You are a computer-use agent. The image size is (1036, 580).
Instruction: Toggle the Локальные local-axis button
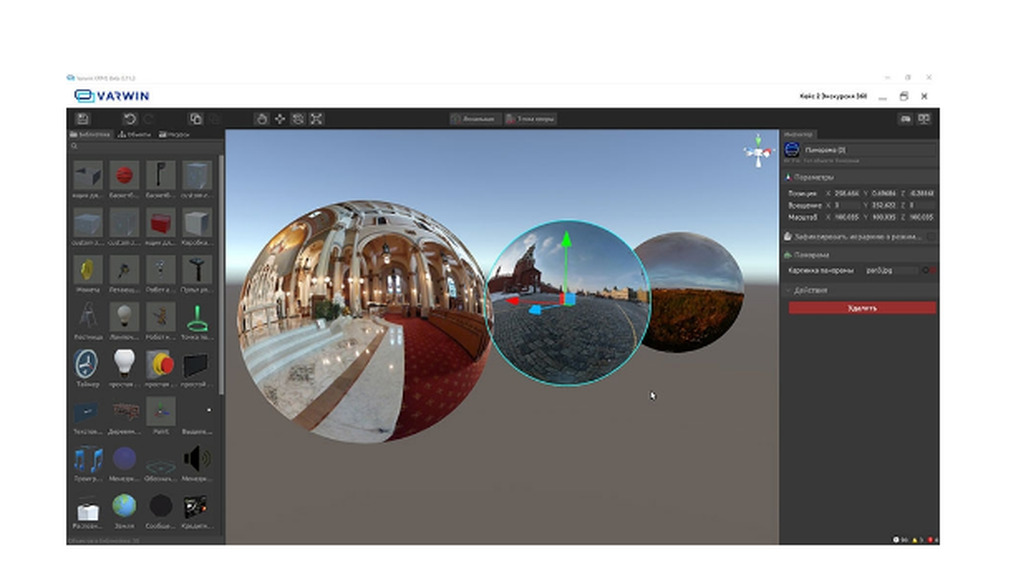pos(473,119)
